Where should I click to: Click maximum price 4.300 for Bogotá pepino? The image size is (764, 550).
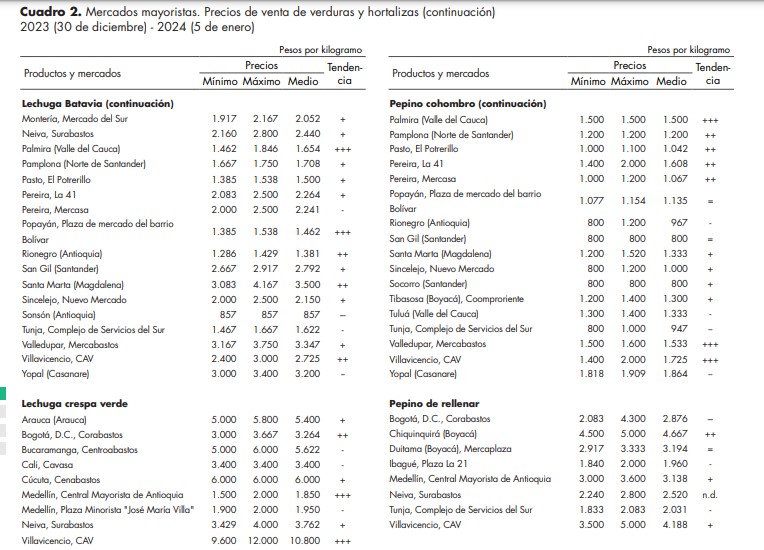click(x=633, y=419)
